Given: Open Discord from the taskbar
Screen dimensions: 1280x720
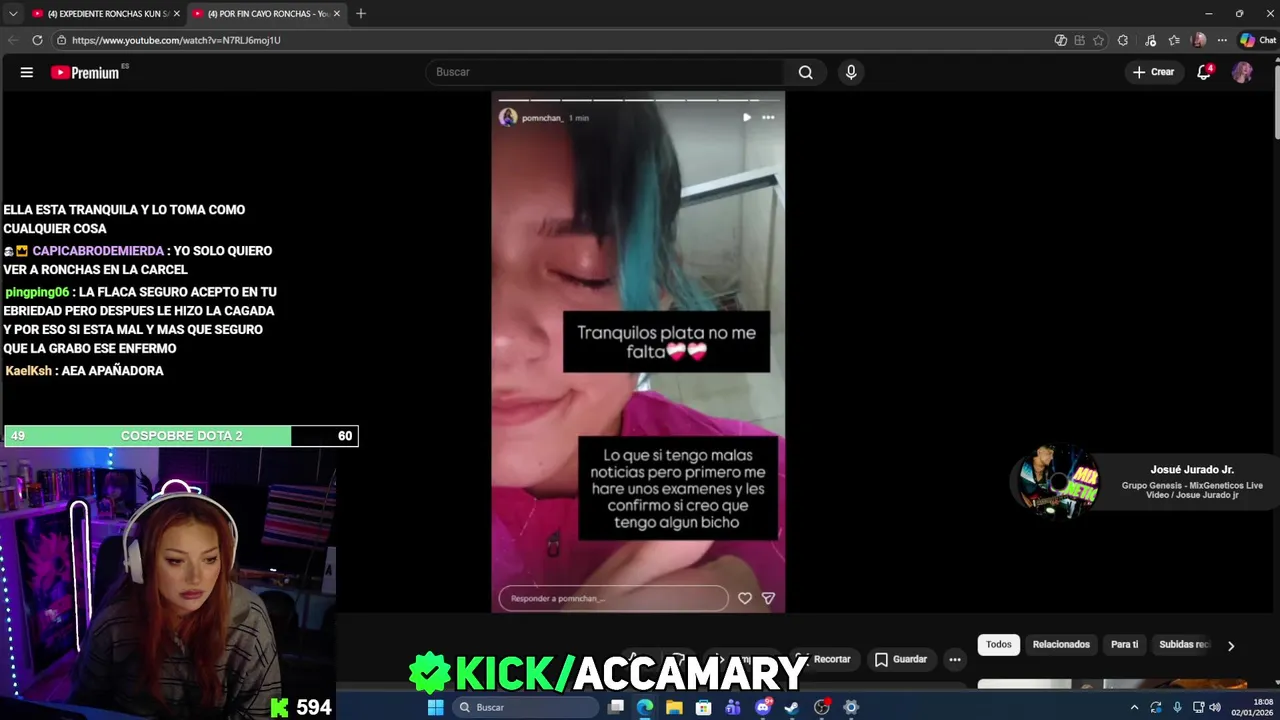Looking at the screenshot, I should point(763,707).
